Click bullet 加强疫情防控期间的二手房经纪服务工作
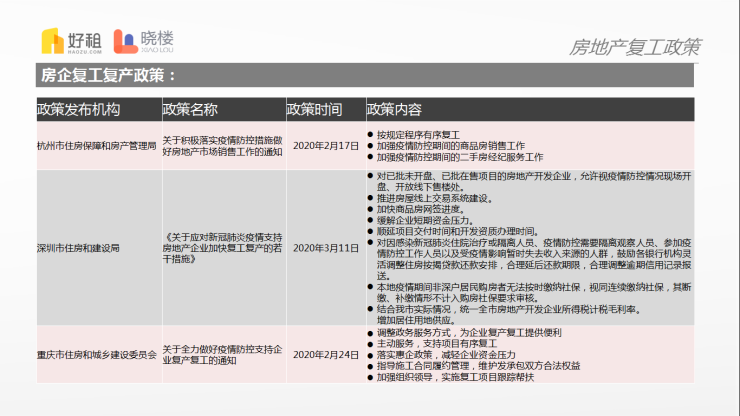 (460, 157)
